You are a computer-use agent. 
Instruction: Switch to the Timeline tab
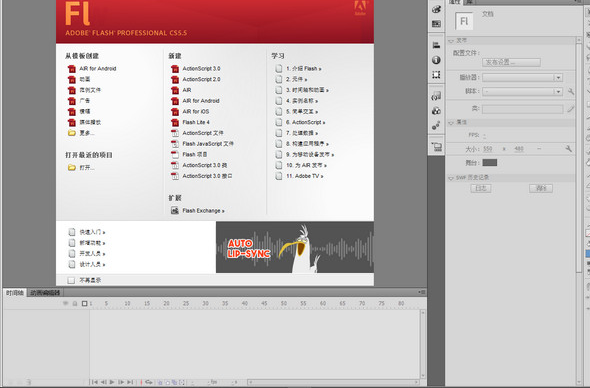click(15, 293)
